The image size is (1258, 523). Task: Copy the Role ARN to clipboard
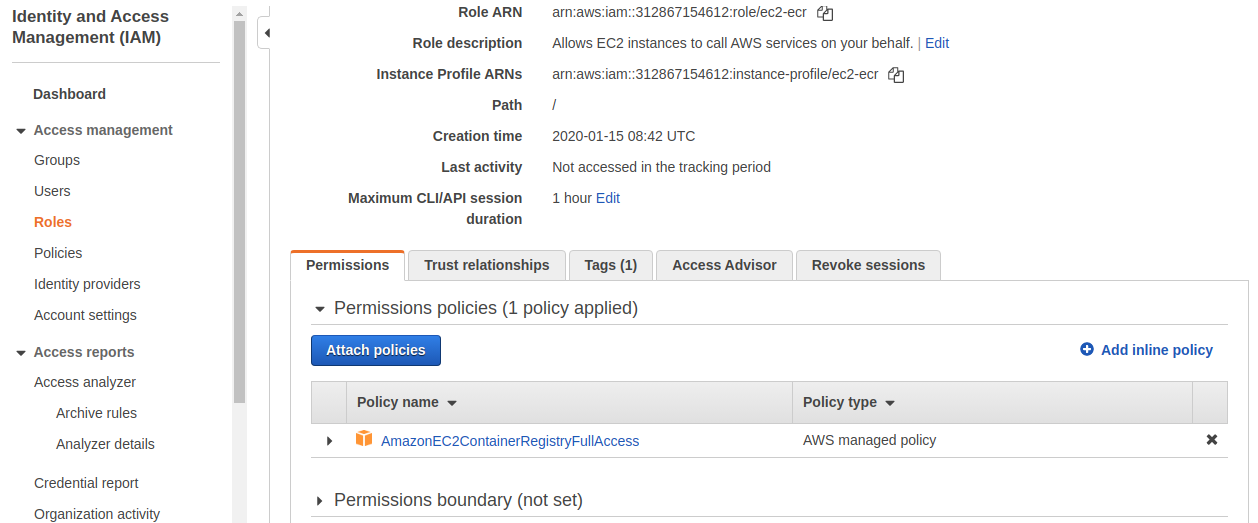point(825,13)
